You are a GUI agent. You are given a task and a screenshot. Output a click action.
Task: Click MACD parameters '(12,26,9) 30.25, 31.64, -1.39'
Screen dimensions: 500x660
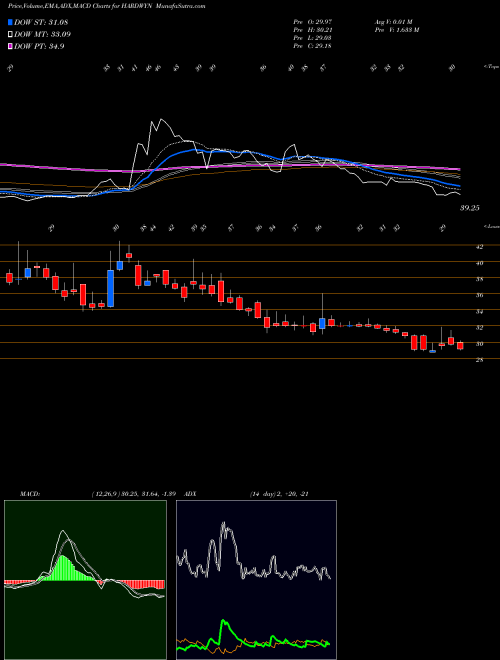[136, 494]
